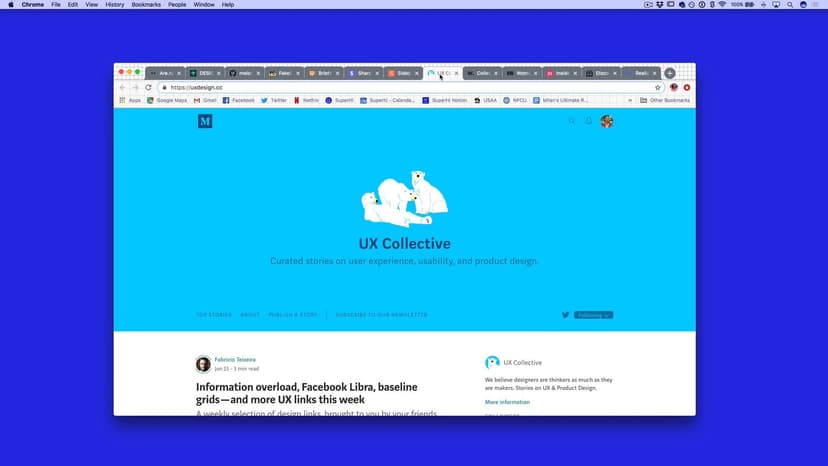Open a new tab with plus button
This screenshot has height=466, width=828.
(670, 73)
